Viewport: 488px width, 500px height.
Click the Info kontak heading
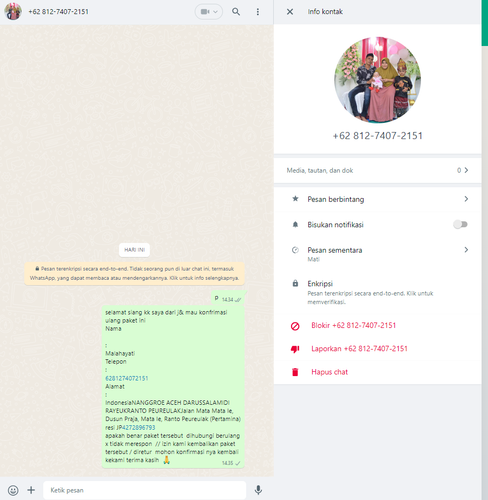325,12
